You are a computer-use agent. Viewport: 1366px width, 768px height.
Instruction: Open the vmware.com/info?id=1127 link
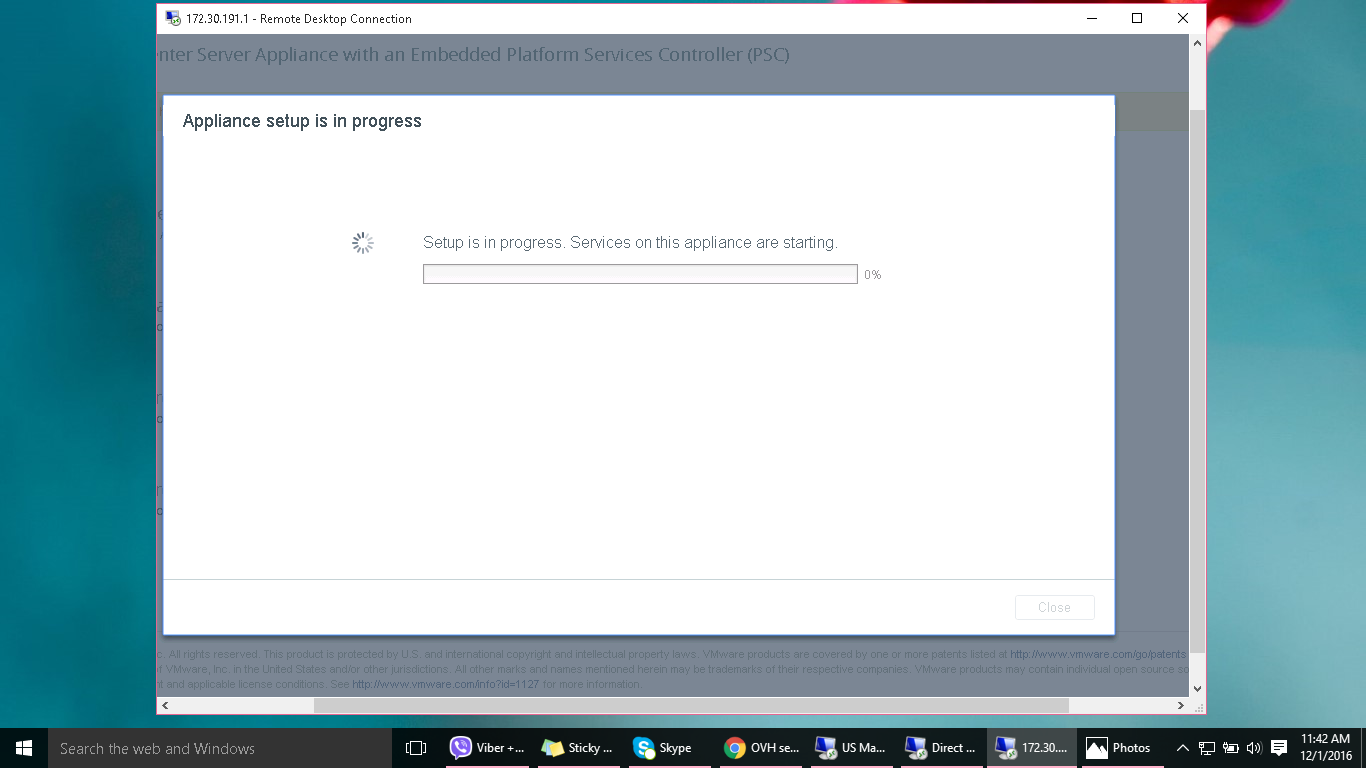pos(446,685)
